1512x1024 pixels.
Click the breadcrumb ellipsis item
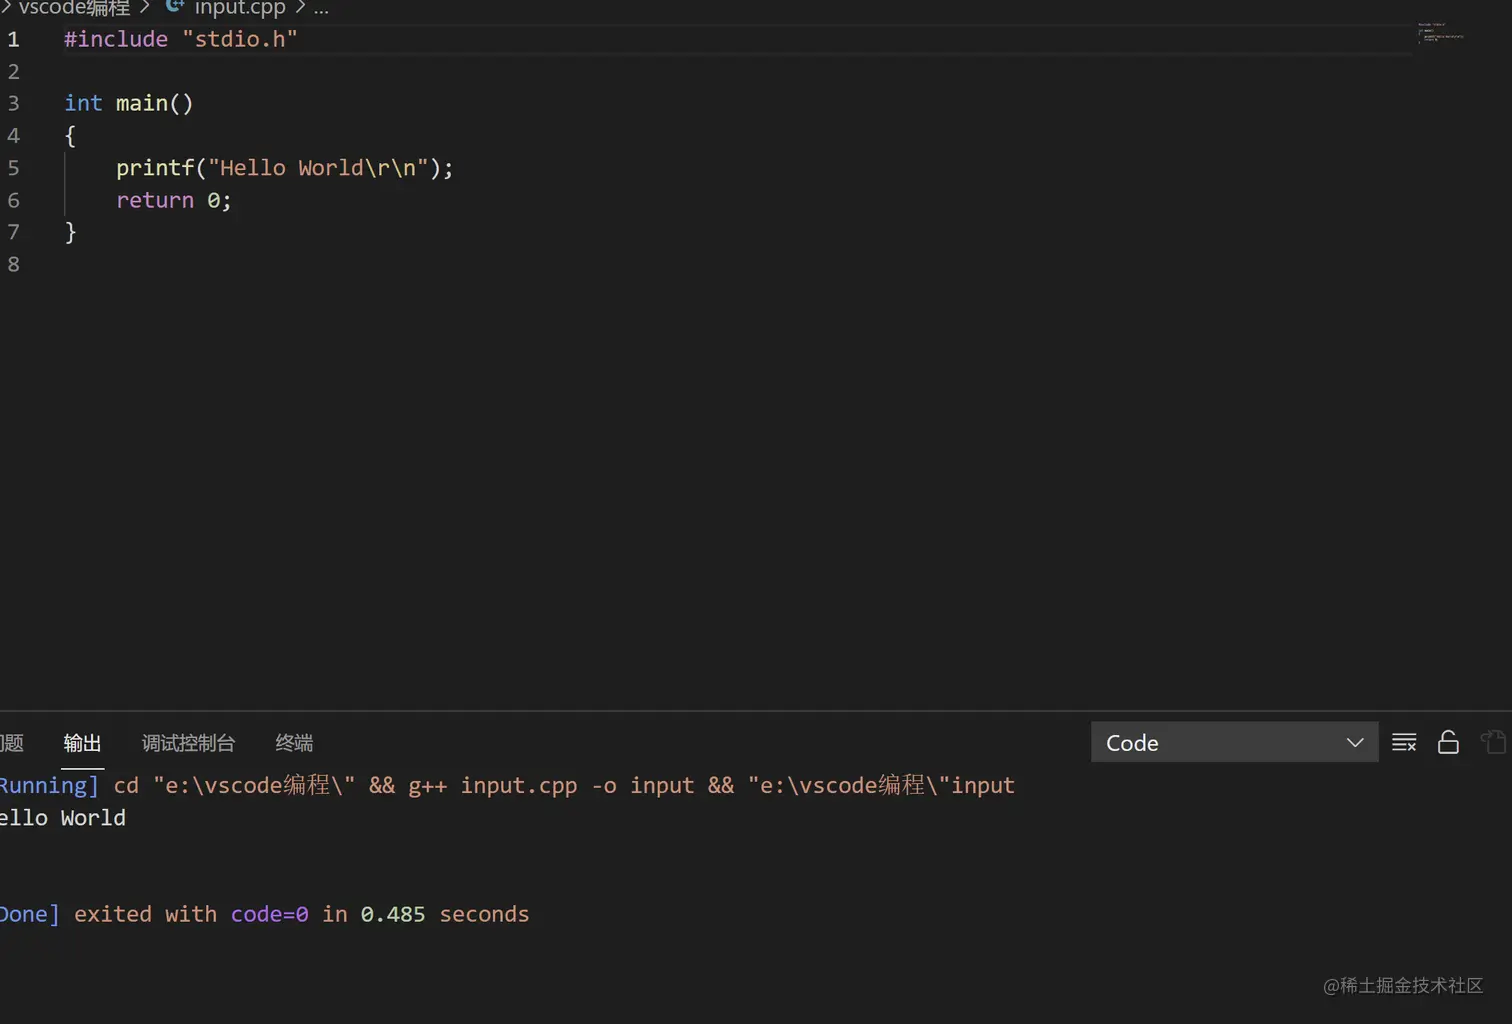321,8
